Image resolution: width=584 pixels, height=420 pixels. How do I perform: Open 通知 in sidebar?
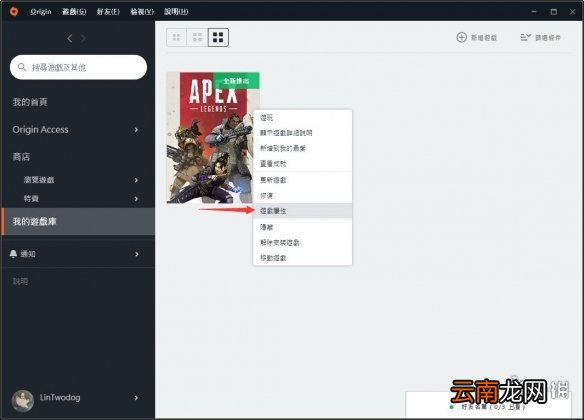coord(28,254)
